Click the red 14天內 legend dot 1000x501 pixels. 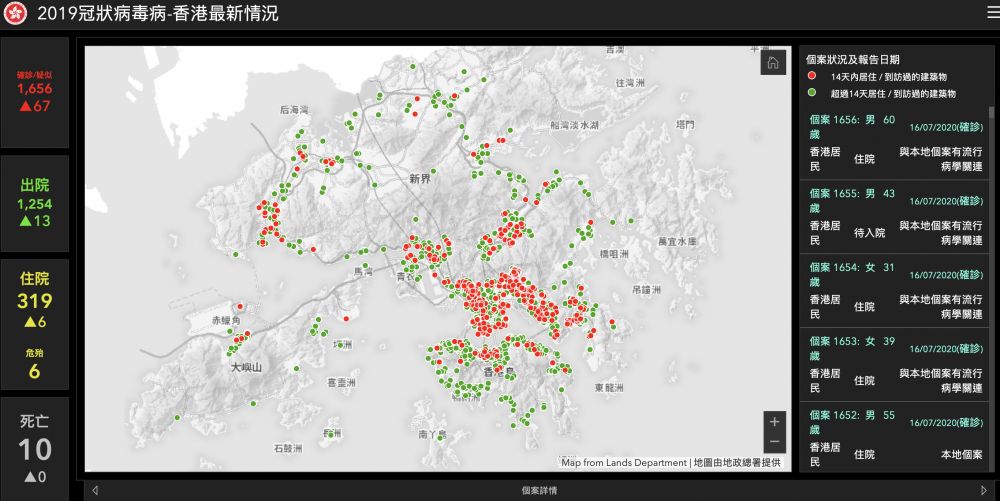811,76
